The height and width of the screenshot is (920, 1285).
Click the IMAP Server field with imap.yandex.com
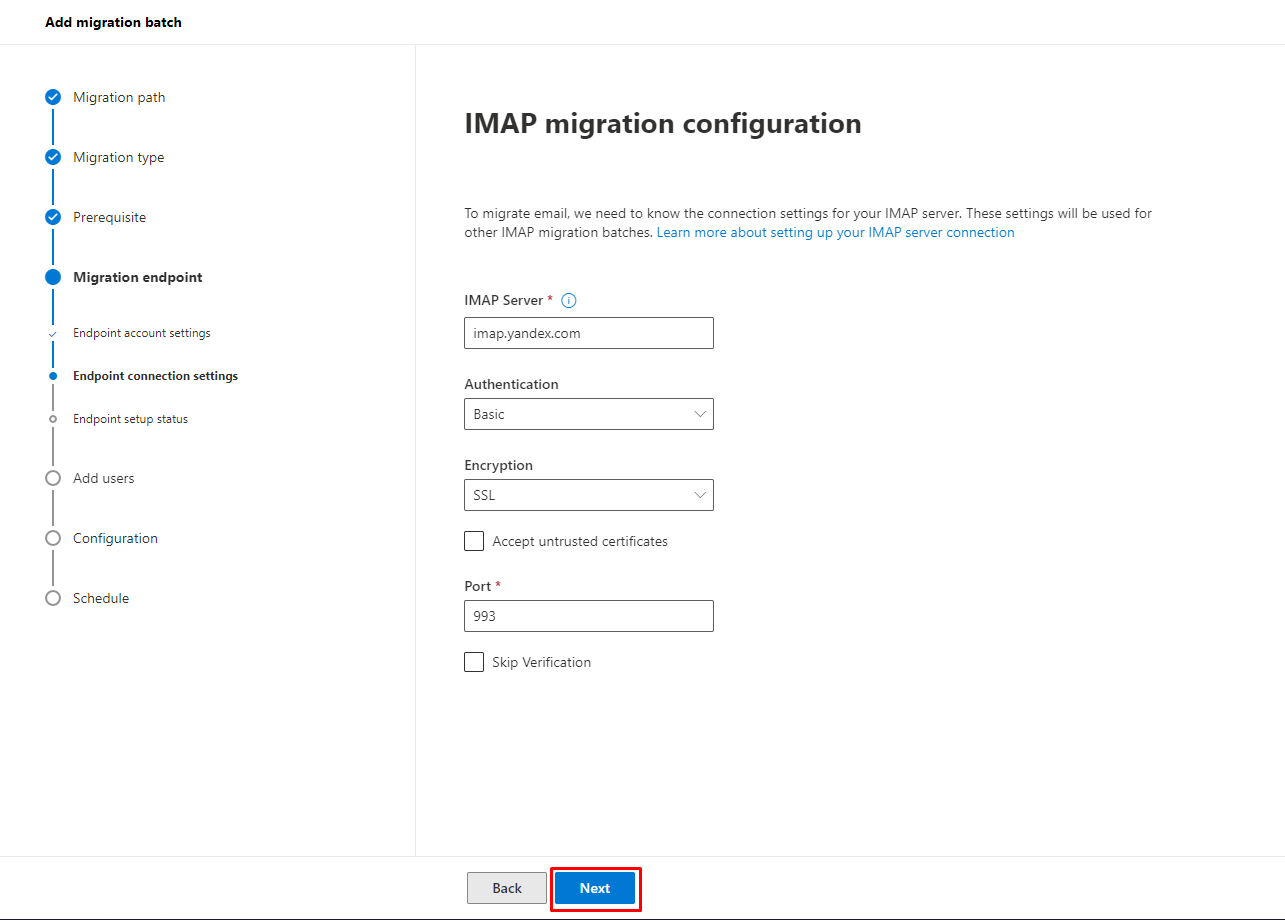pos(589,333)
